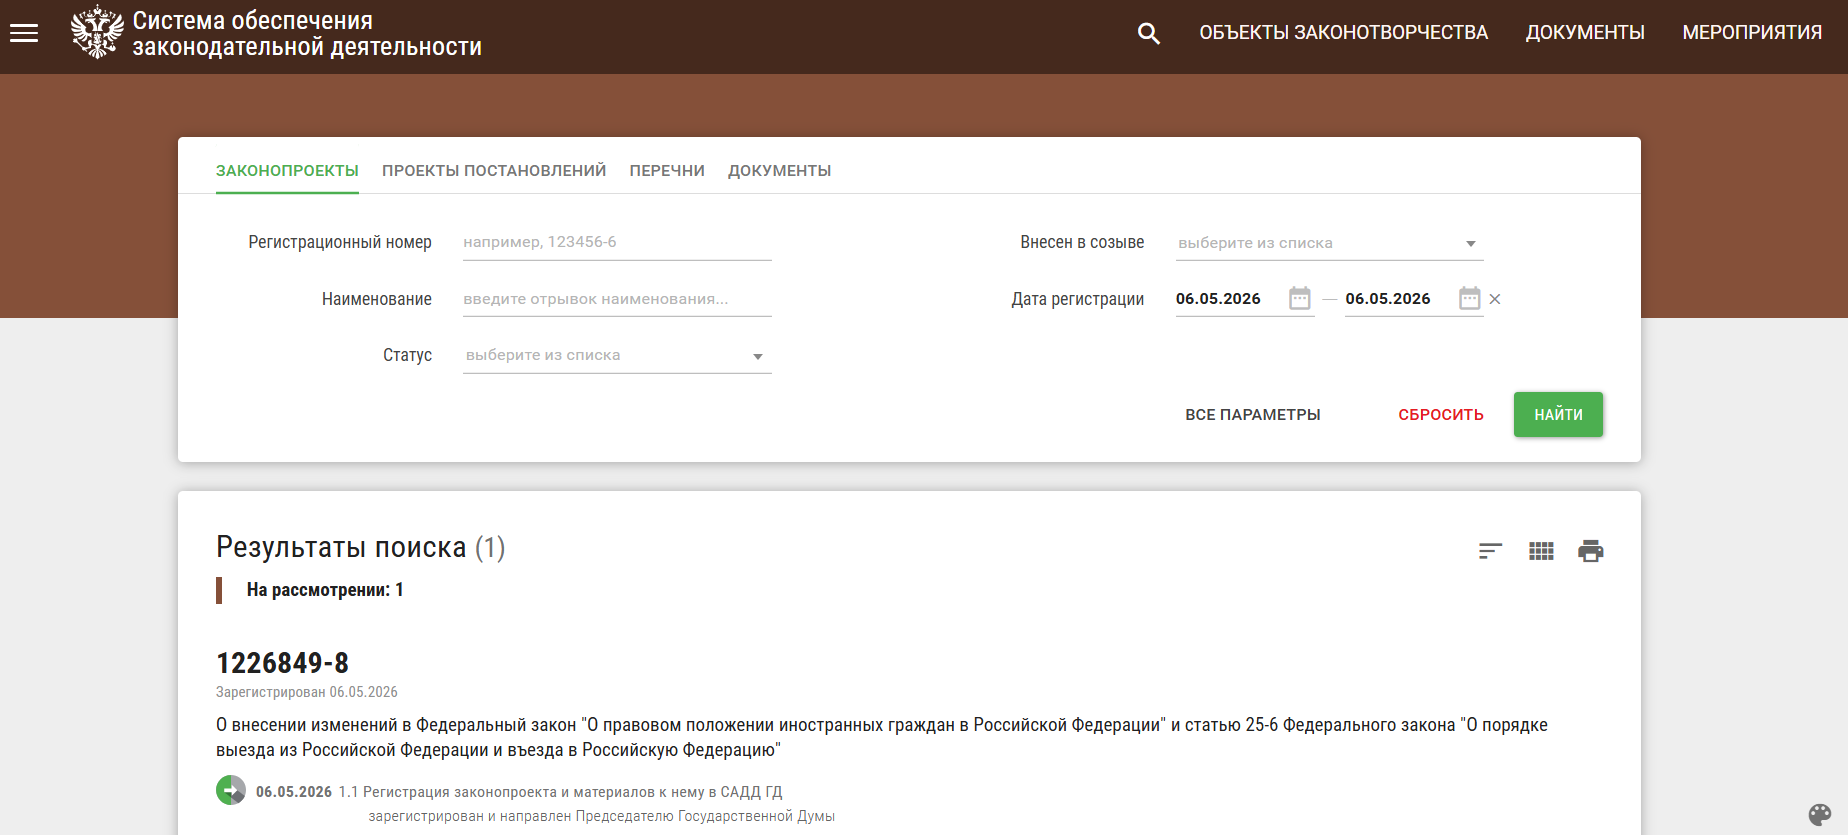Open the color theme palette icon
The height and width of the screenshot is (835, 1848).
click(1820, 814)
